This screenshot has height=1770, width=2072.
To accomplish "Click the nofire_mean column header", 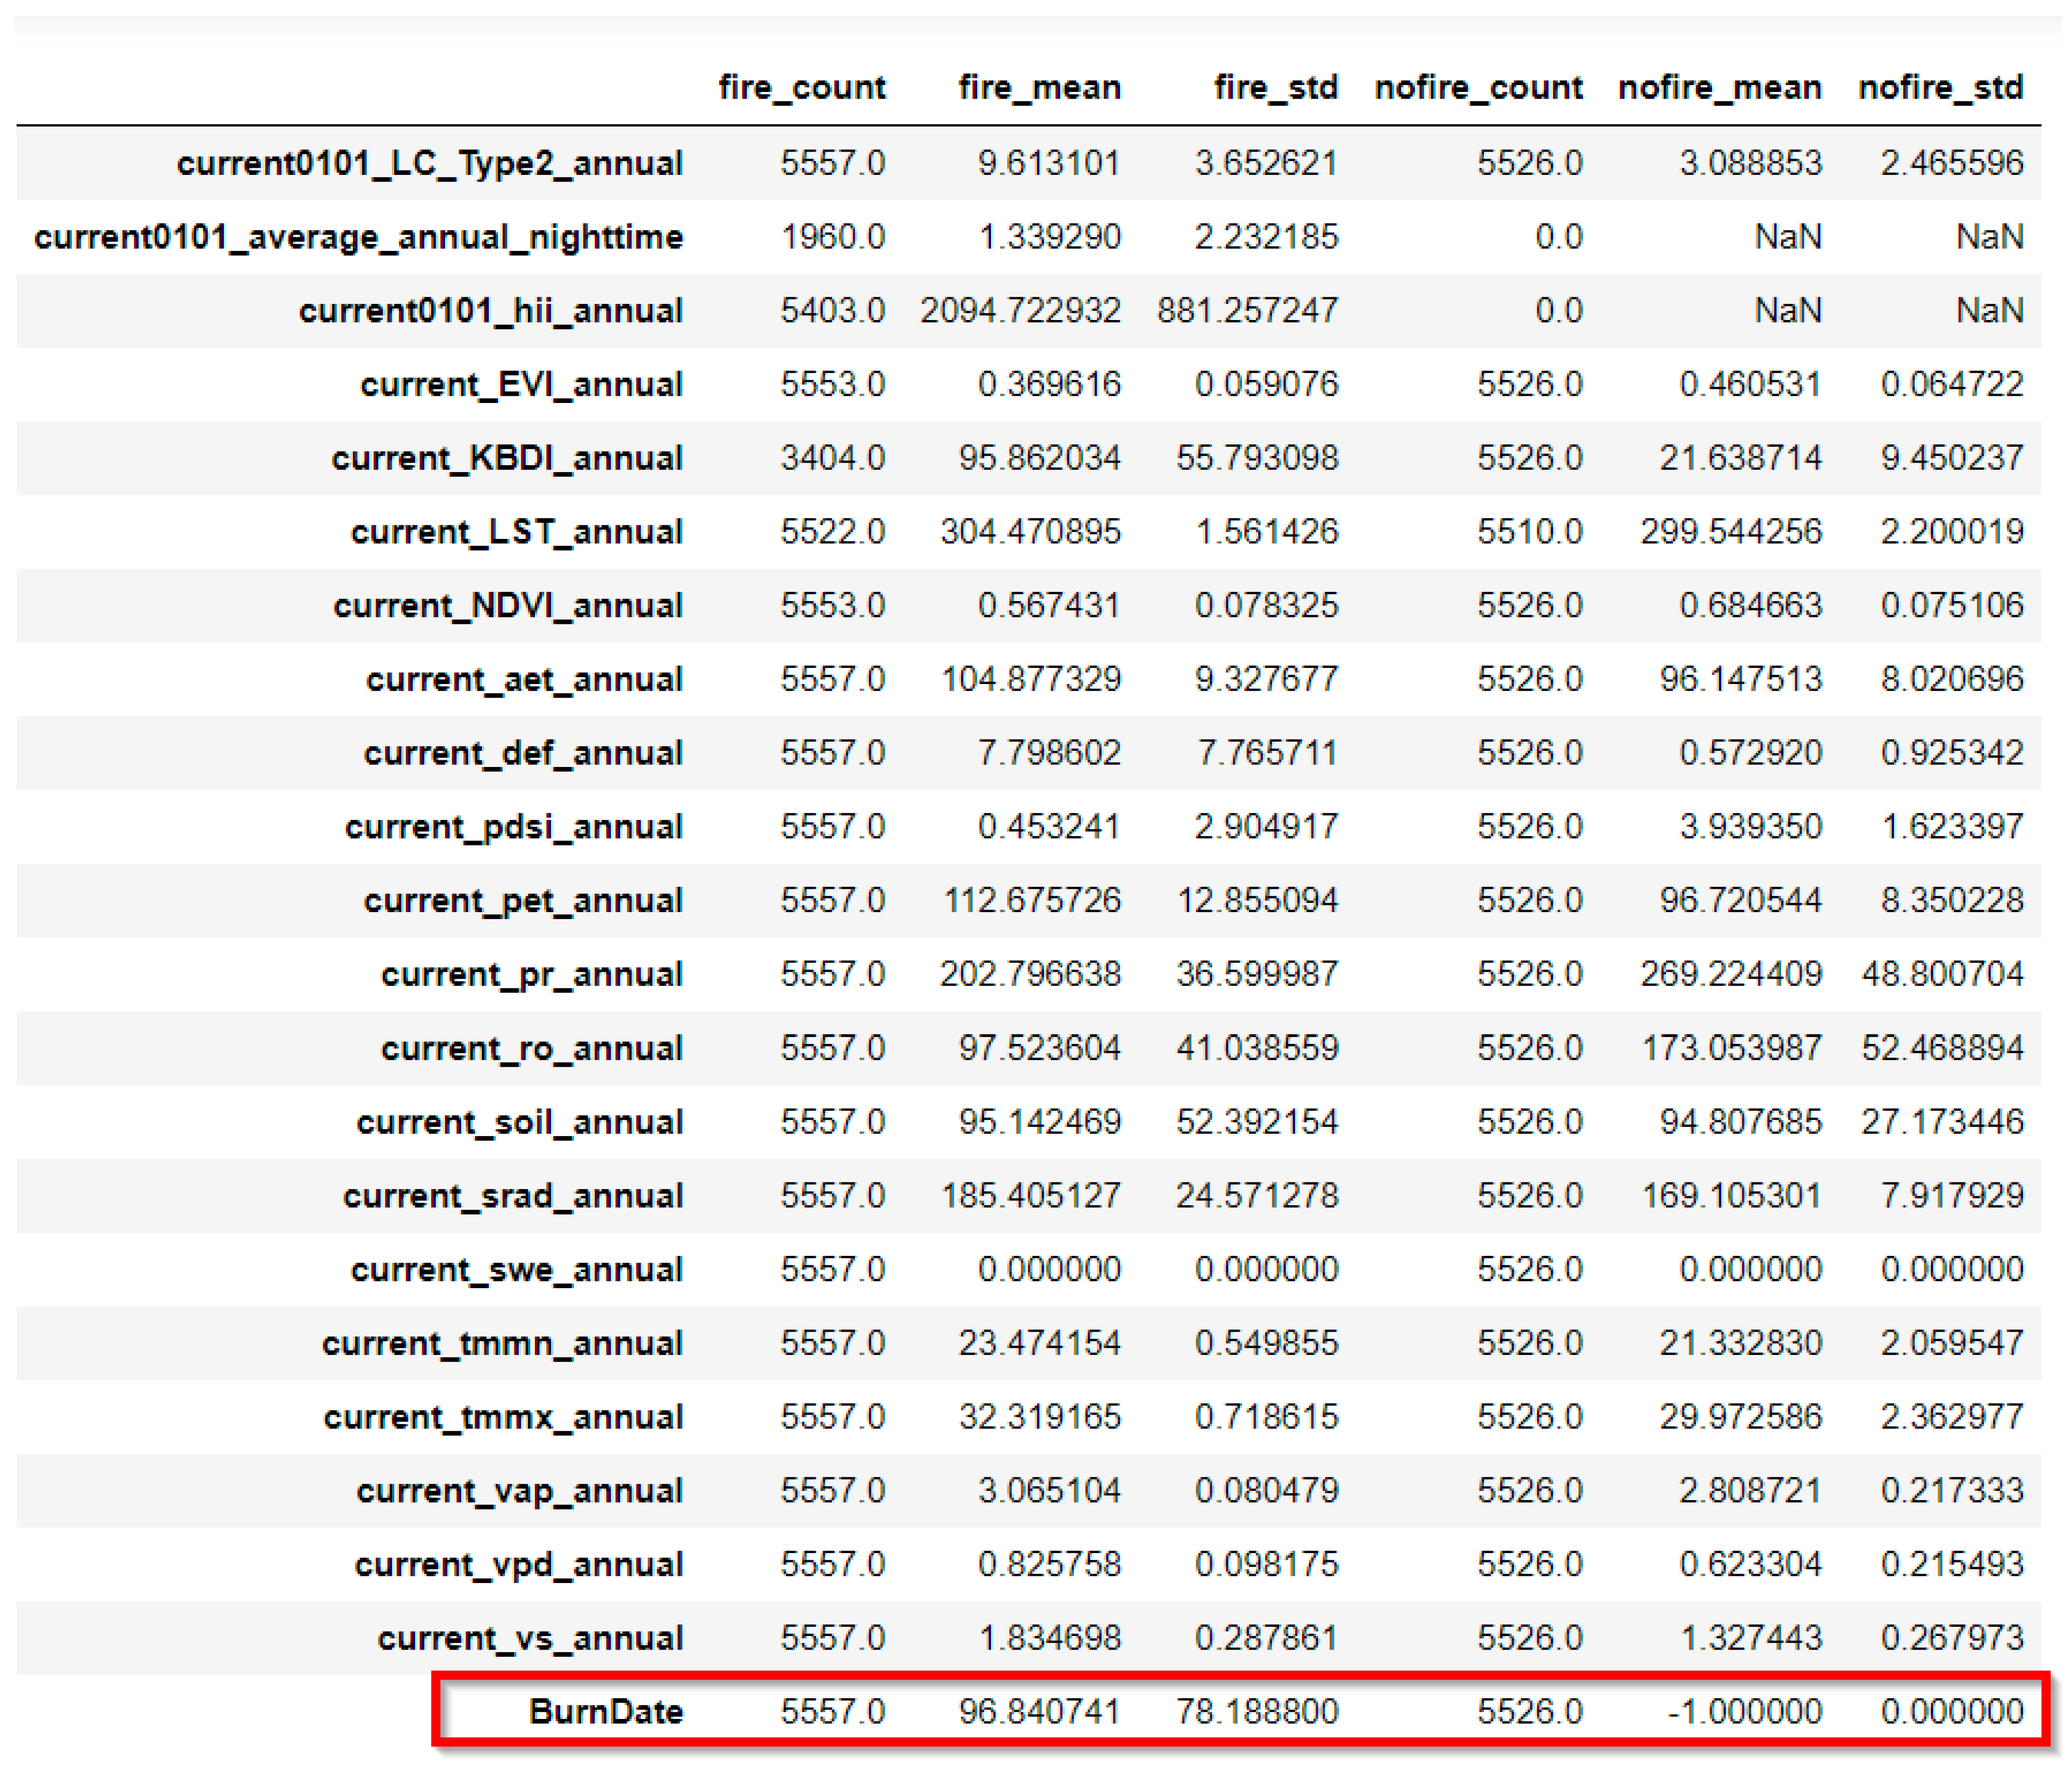I will coord(1719,88).
